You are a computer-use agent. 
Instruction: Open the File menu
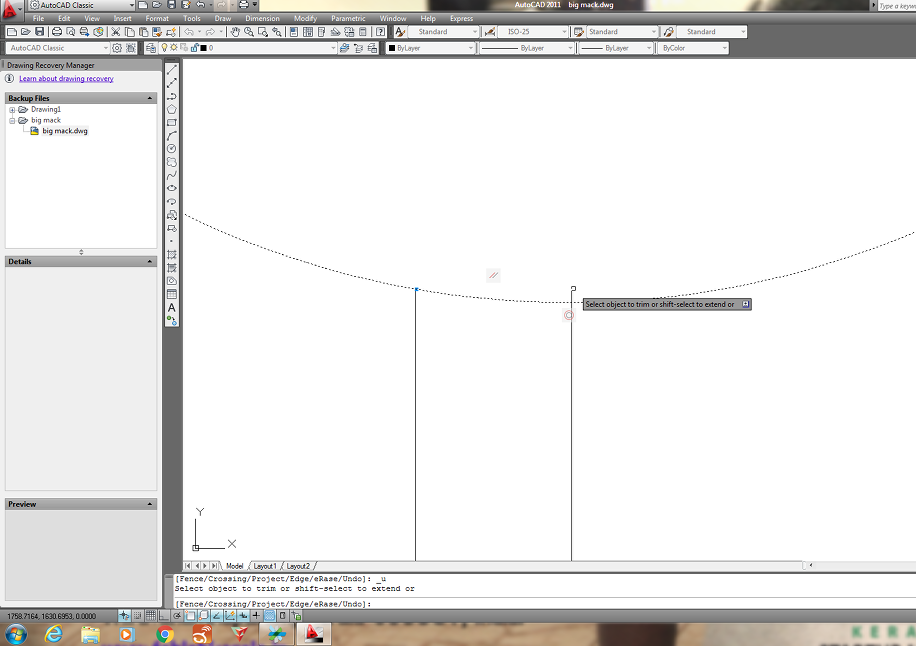tap(39, 19)
